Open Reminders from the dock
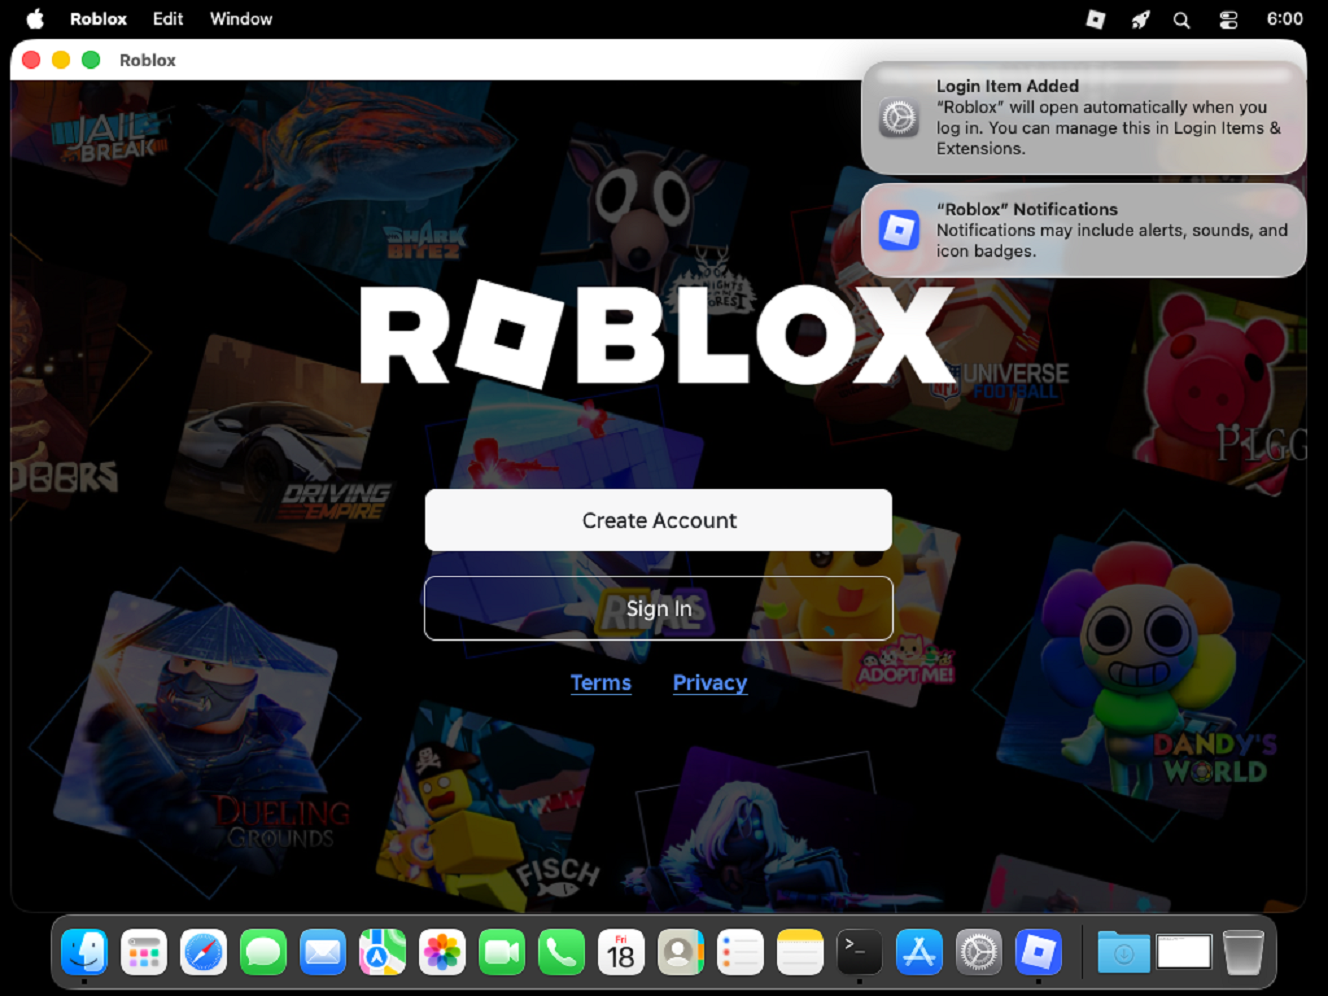The width and height of the screenshot is (1328, 996). (740, 952)
